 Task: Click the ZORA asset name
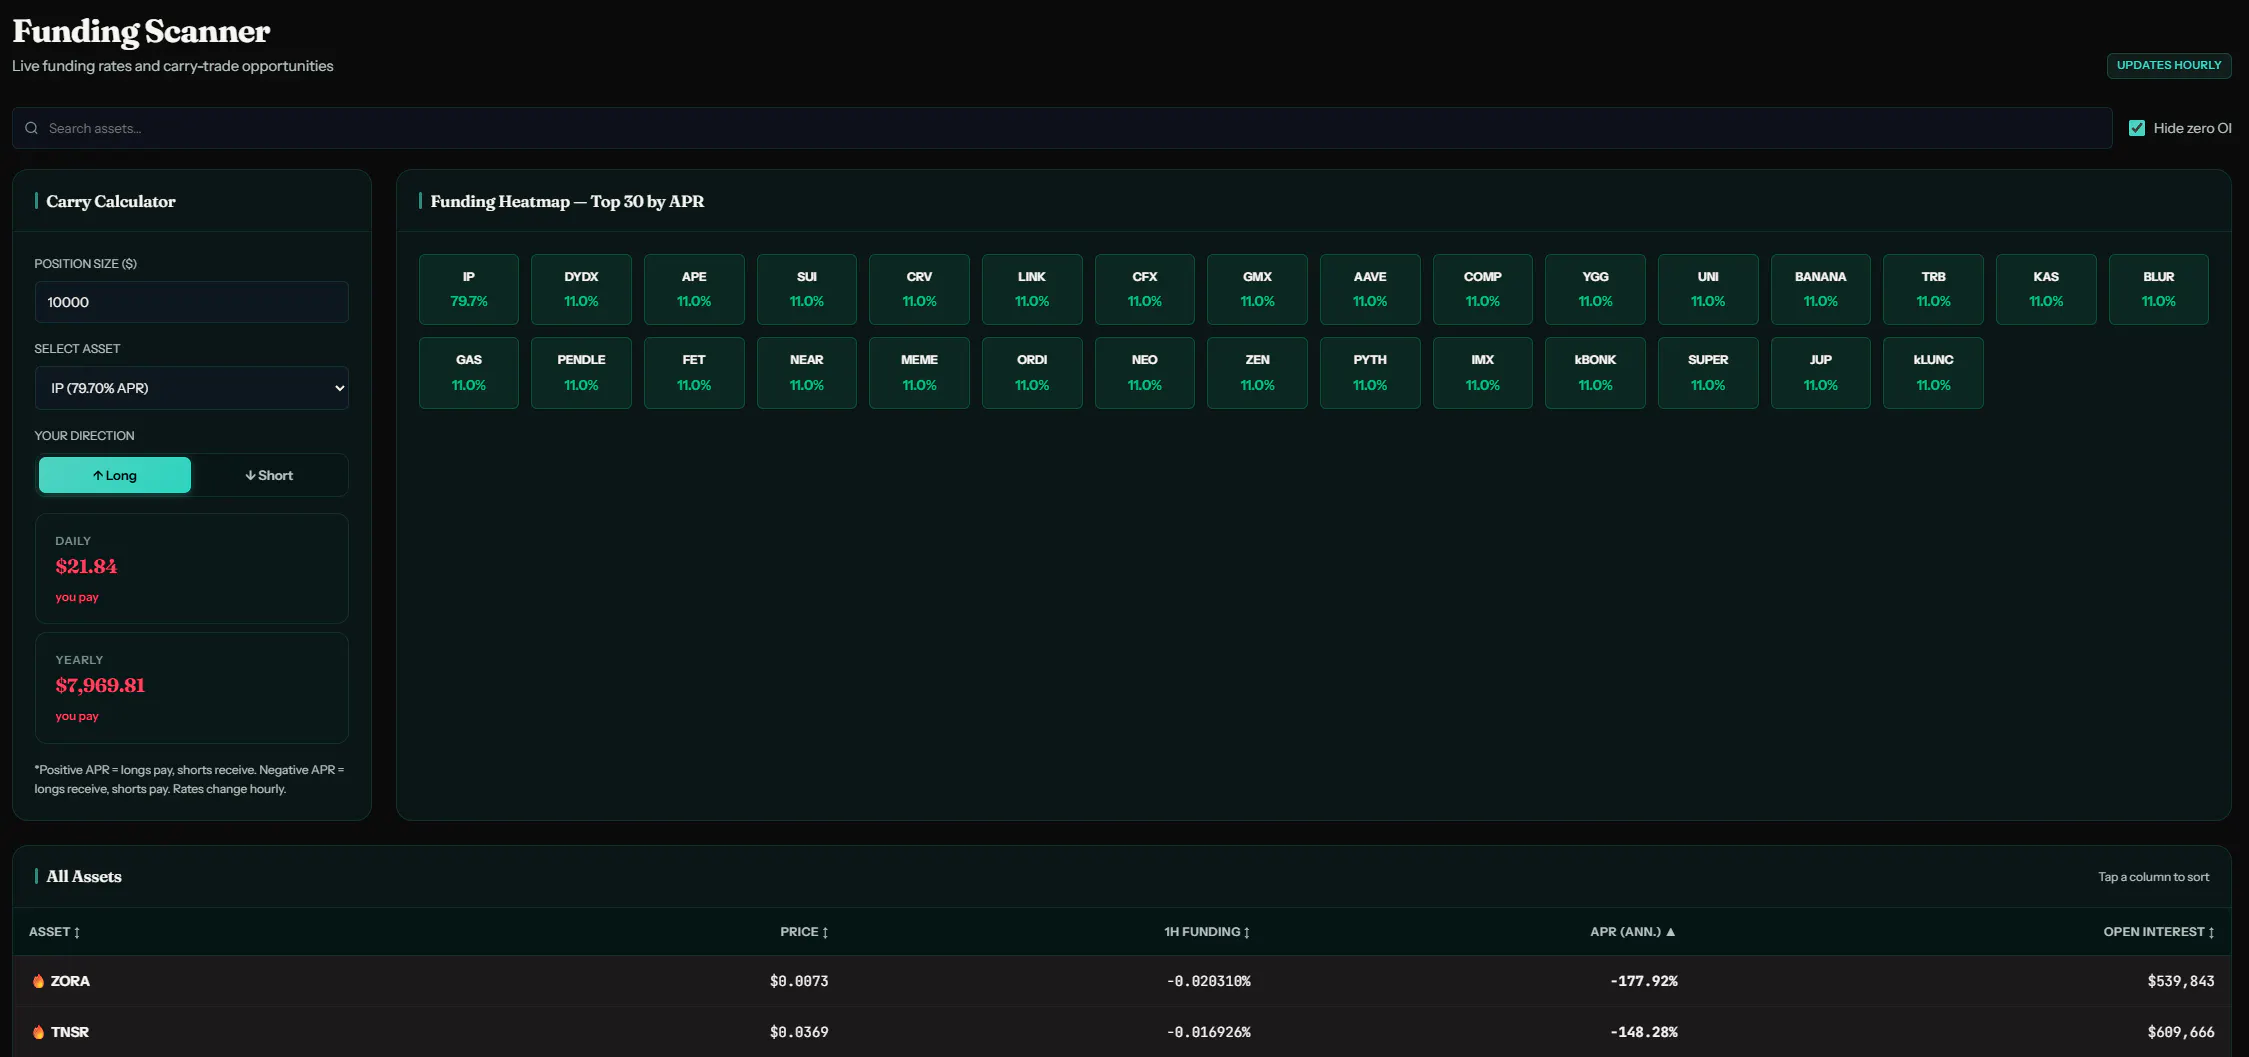pos(70,981)
